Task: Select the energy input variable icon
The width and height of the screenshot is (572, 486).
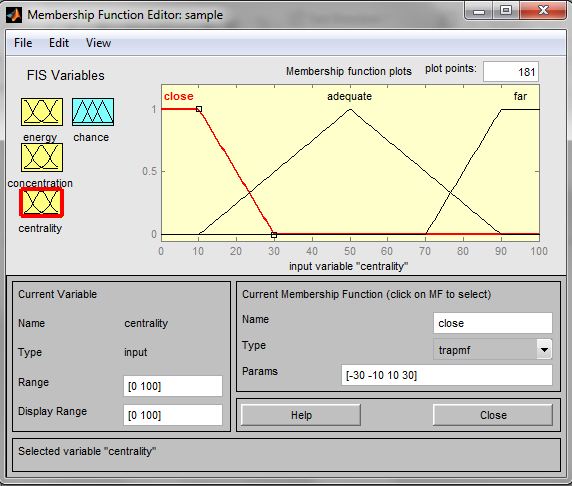Action: (x=42, y=112)
